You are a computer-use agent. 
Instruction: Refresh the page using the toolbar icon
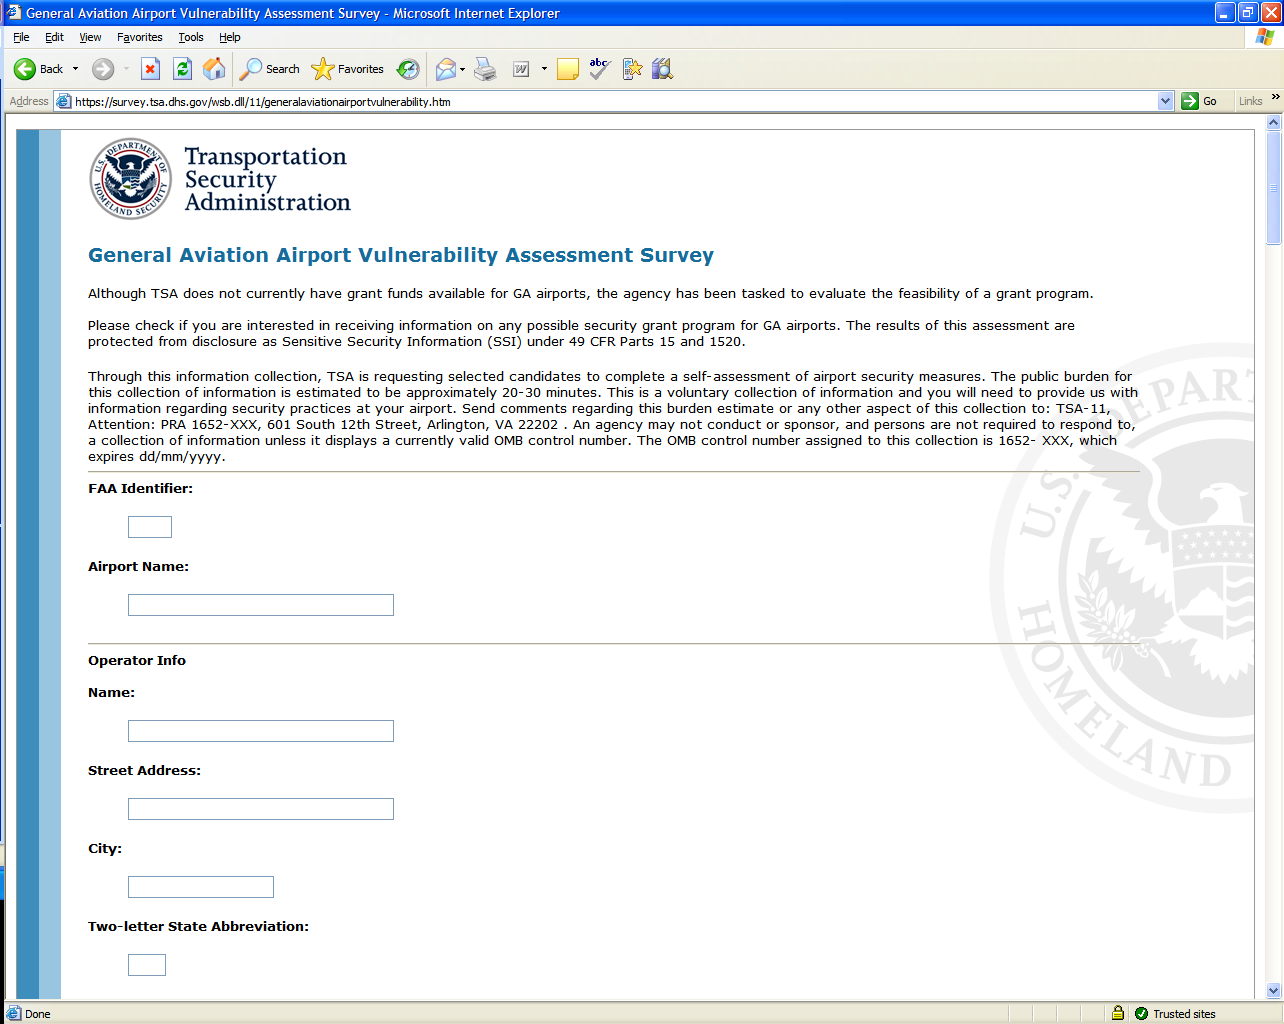click(182, 69)
